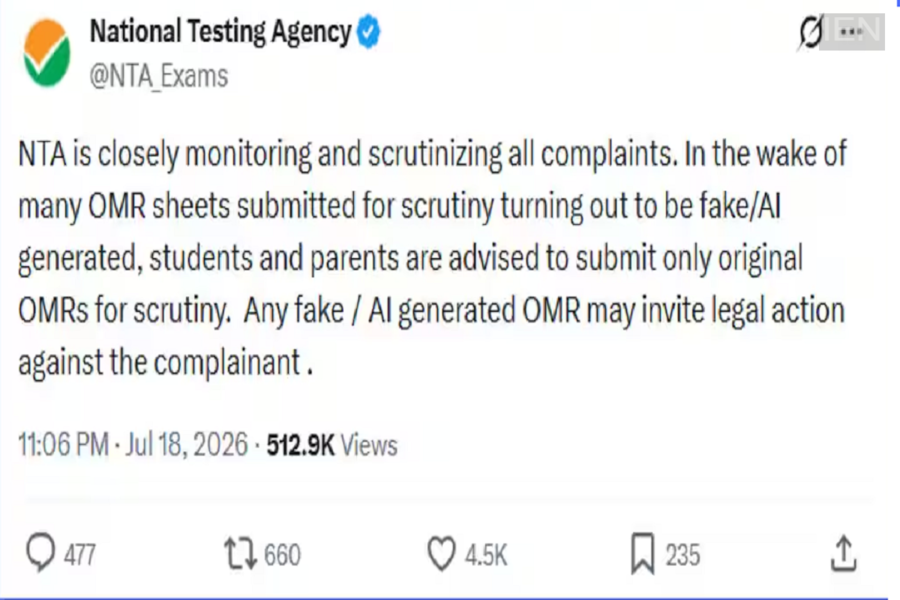Open the three-dot more options menu
The height and width of the screenshot is (600, 900).
tap(851, 32)
